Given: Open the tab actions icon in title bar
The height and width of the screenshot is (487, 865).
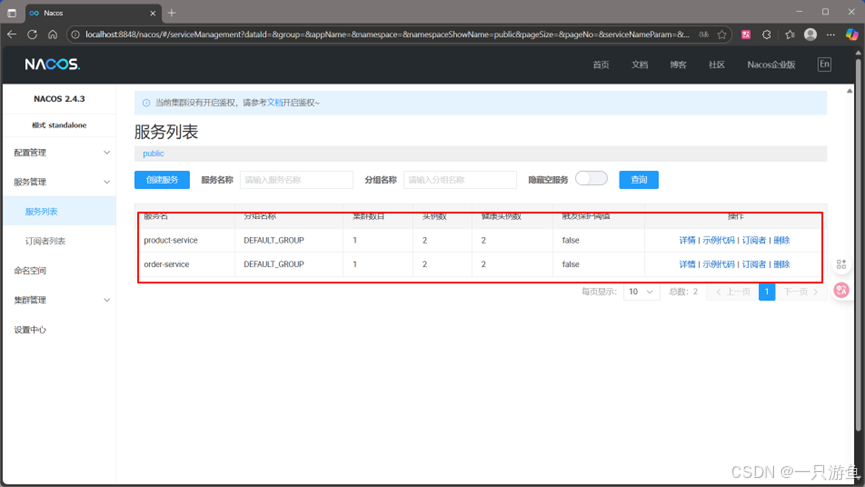Looking at the screenshot, I should 12,13.
